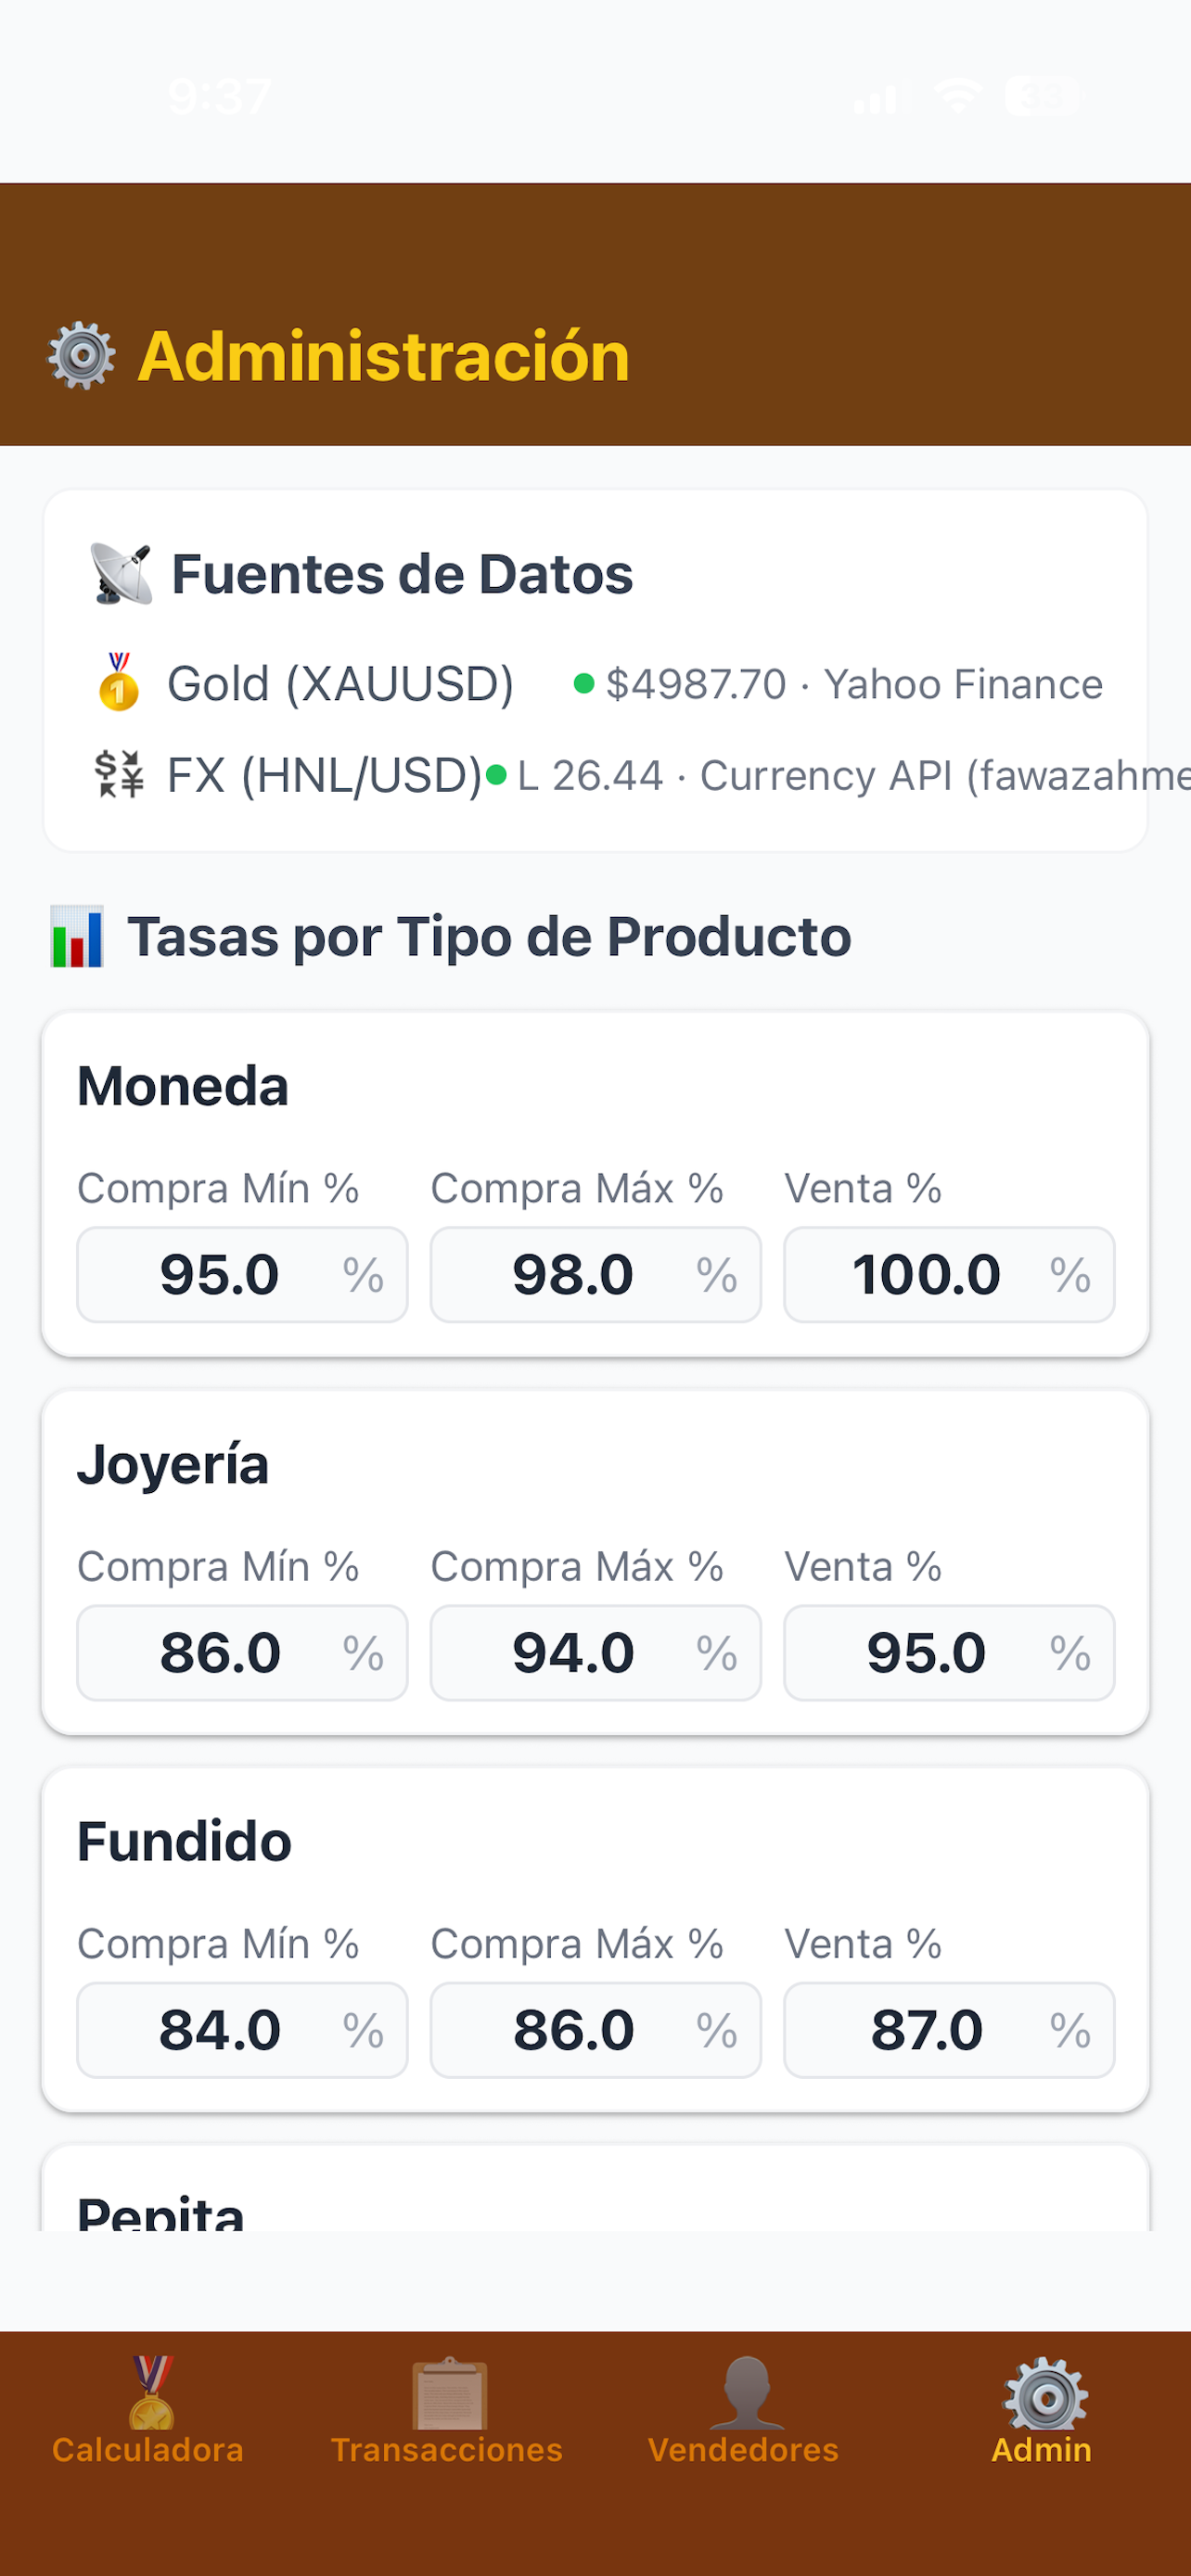
Task: Open the Transacciones clipboard icon tab
Action: tap(447, 2411)
